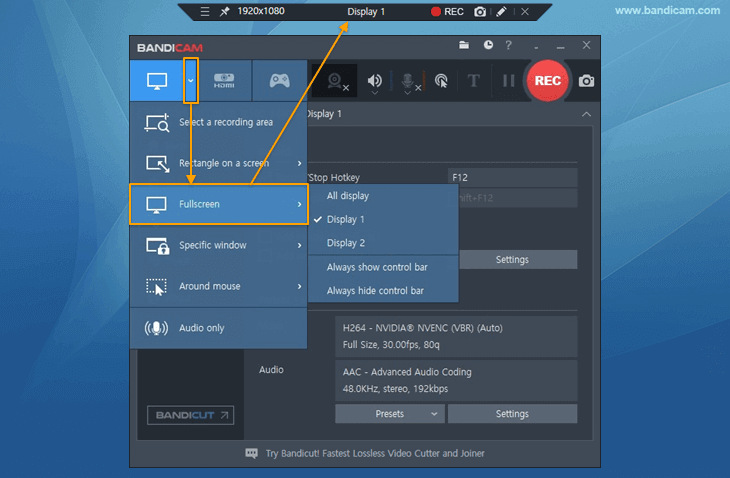Click the large red REC button
This screenshot has height=478, width=730.
coord(548,81)
